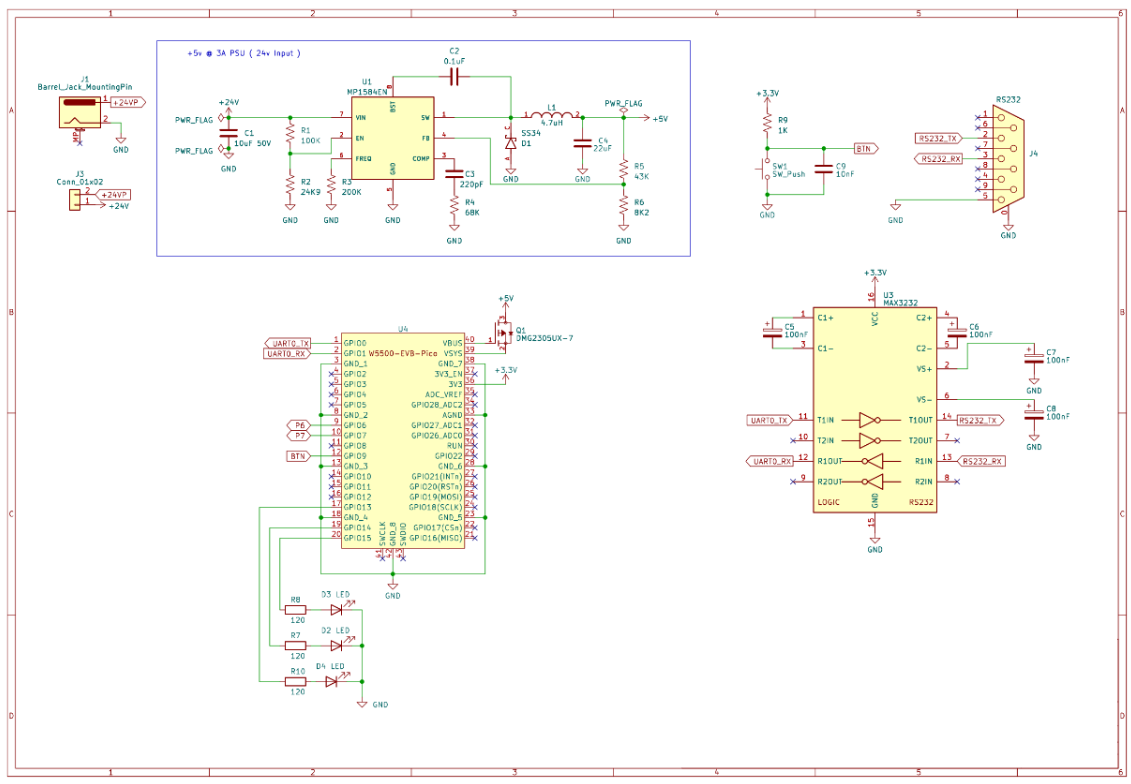This screenshot has height=784, width=1131.
Task: Click the 'DMG2305UX-7' part name text
Action: [544, 338]
